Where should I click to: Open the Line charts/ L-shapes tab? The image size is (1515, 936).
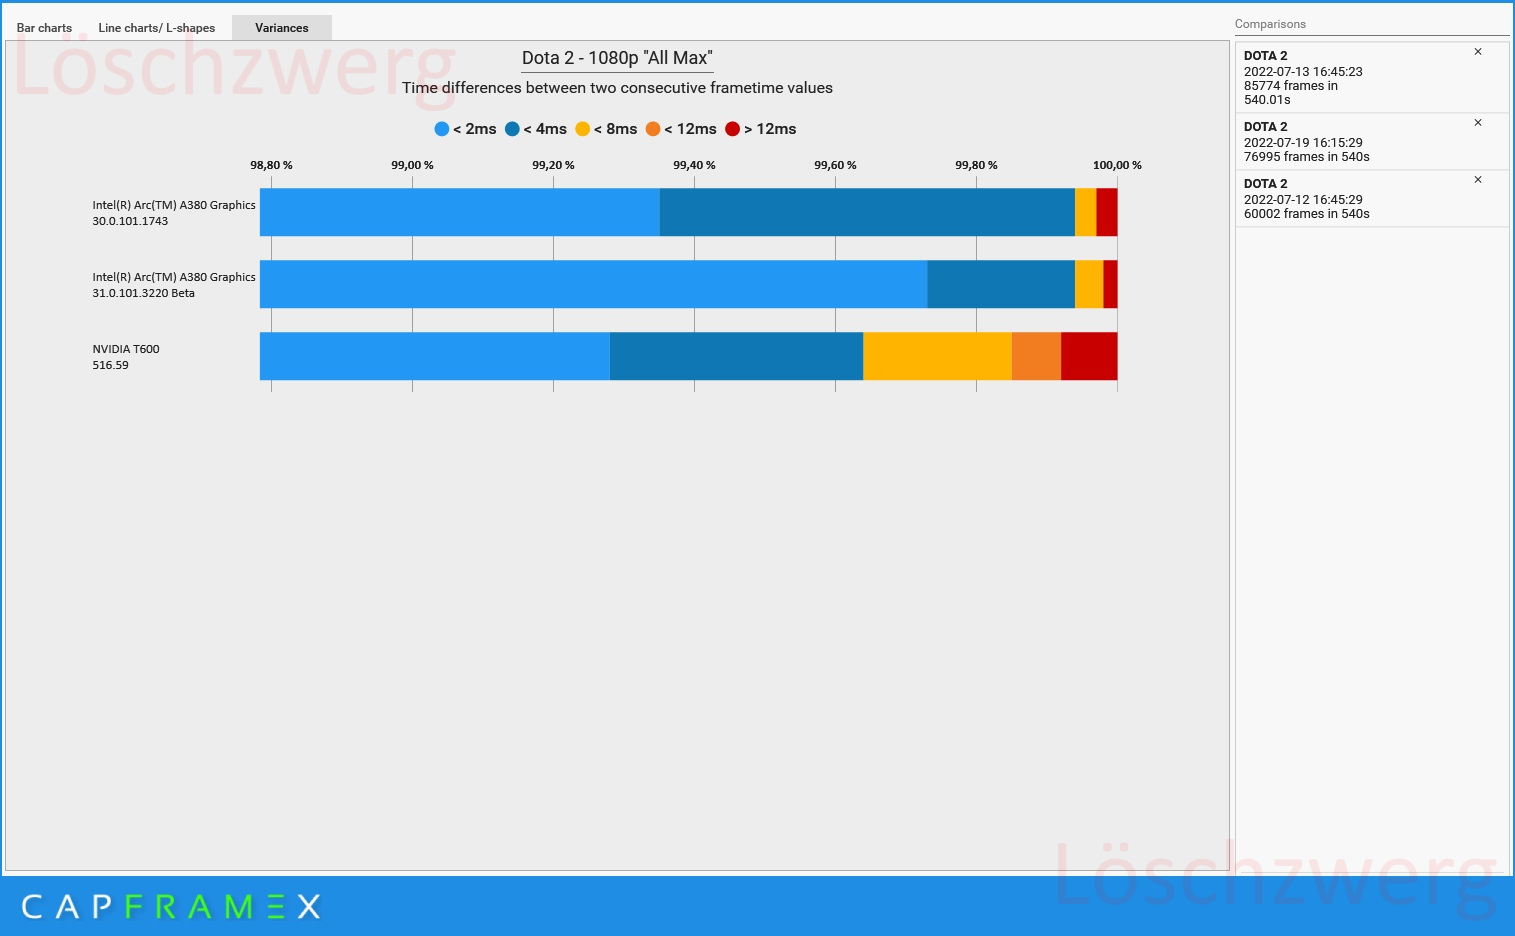point(157,28)
